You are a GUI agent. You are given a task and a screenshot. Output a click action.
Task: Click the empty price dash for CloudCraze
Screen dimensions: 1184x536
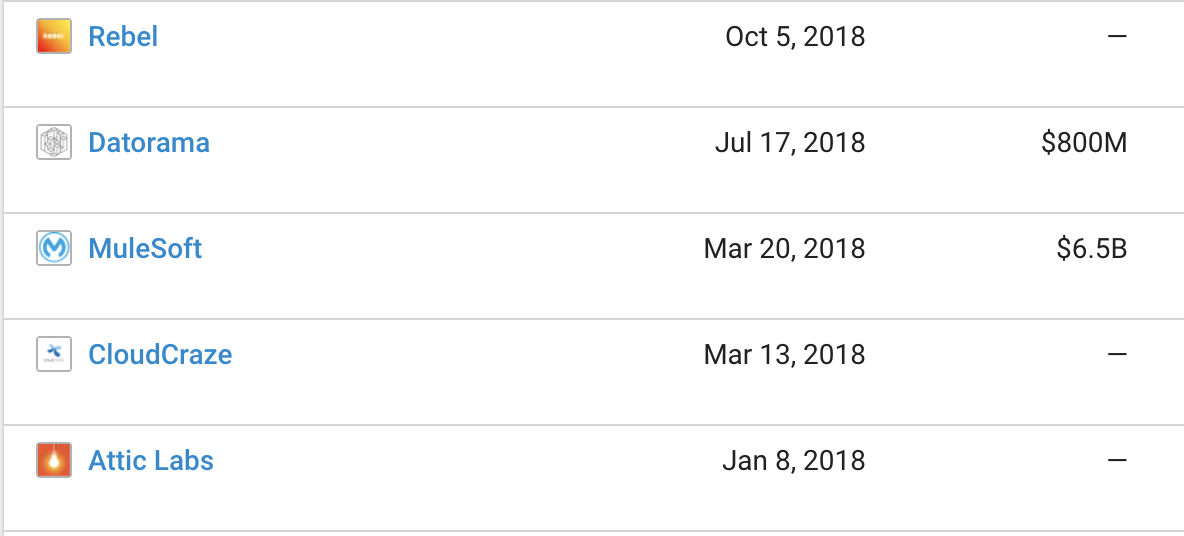1117,354
